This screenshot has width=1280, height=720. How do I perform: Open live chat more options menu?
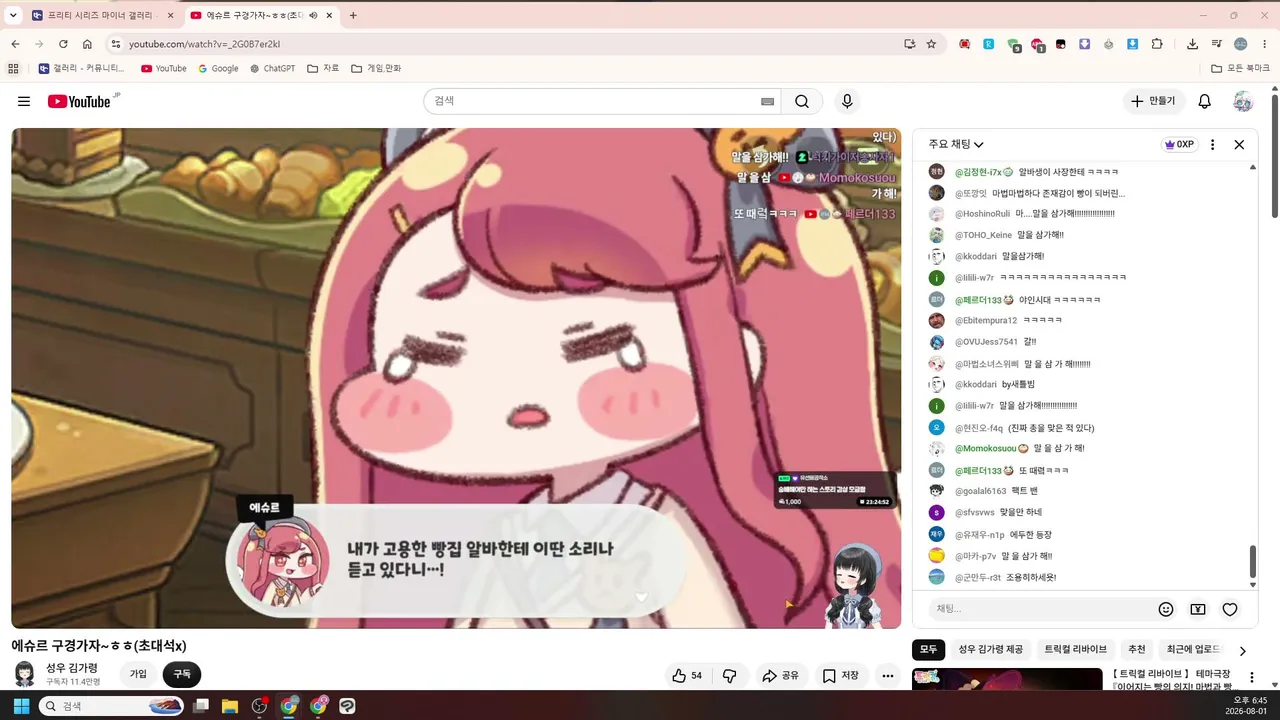(1213, 144)
